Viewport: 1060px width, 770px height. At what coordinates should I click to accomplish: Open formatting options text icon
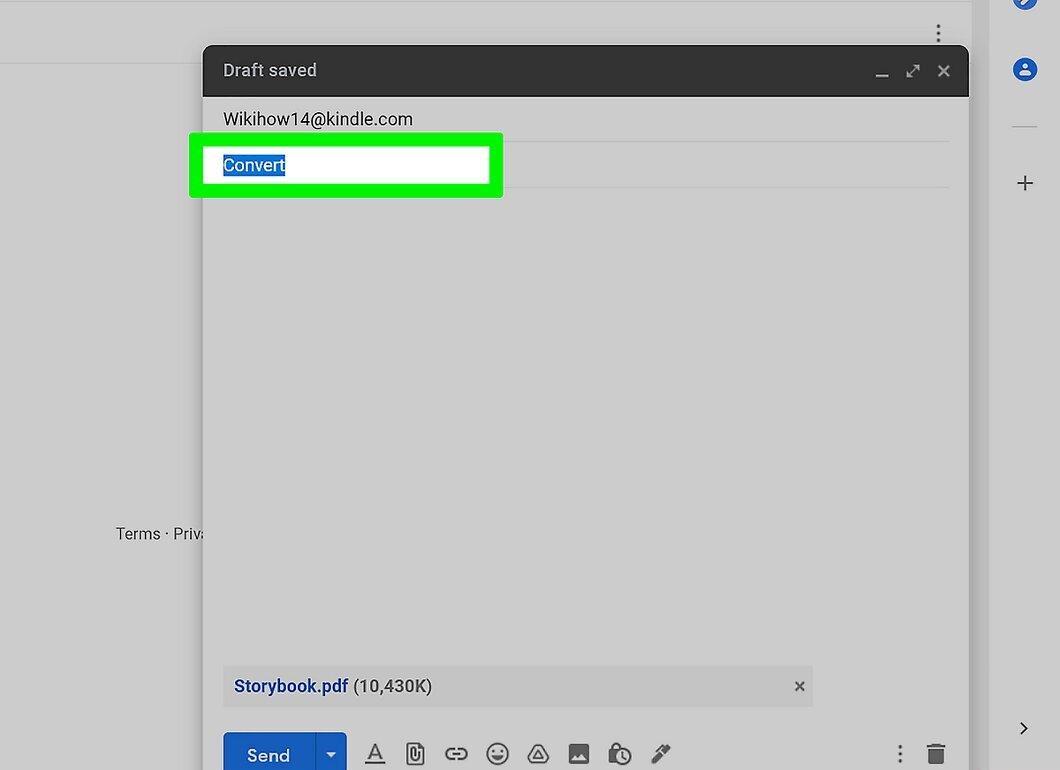click(x=375, y=753)
